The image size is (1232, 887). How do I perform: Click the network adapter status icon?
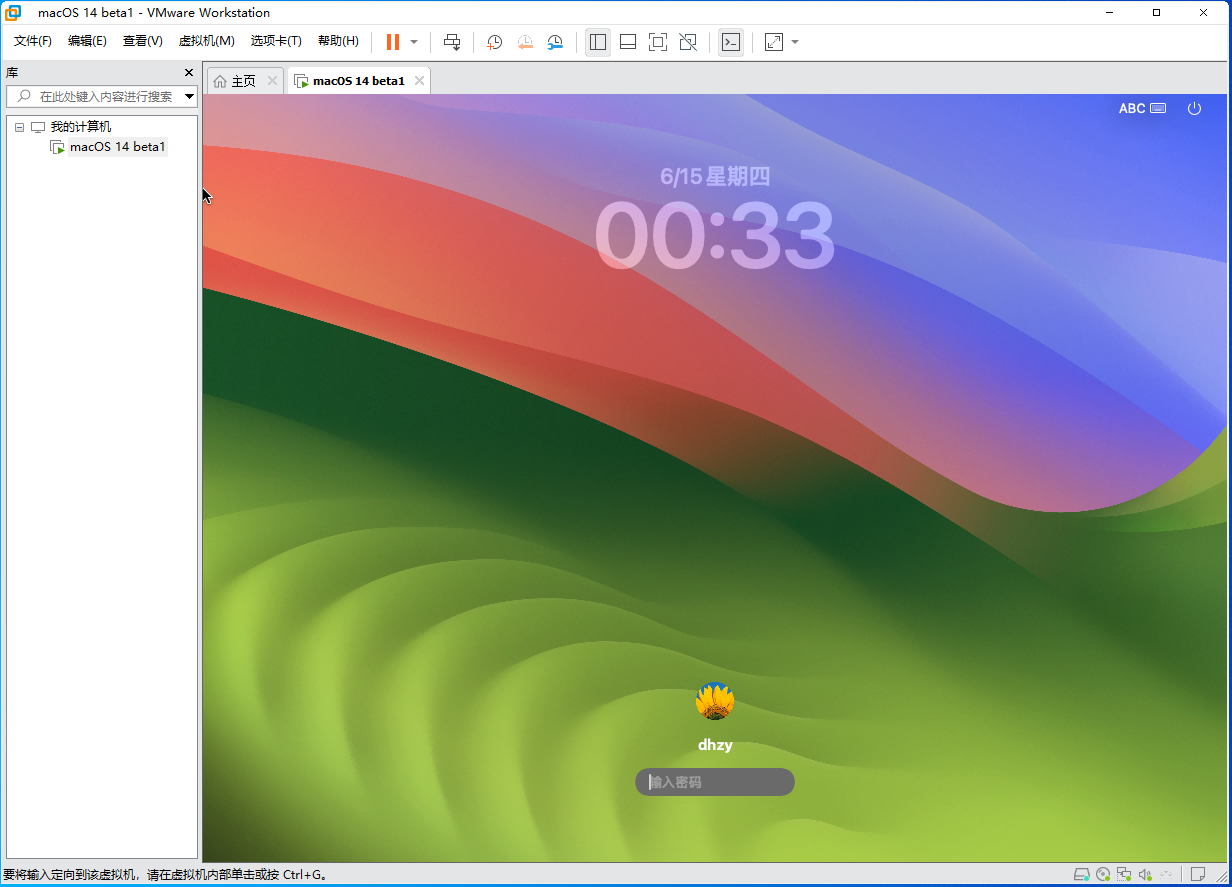[1123, 873]
